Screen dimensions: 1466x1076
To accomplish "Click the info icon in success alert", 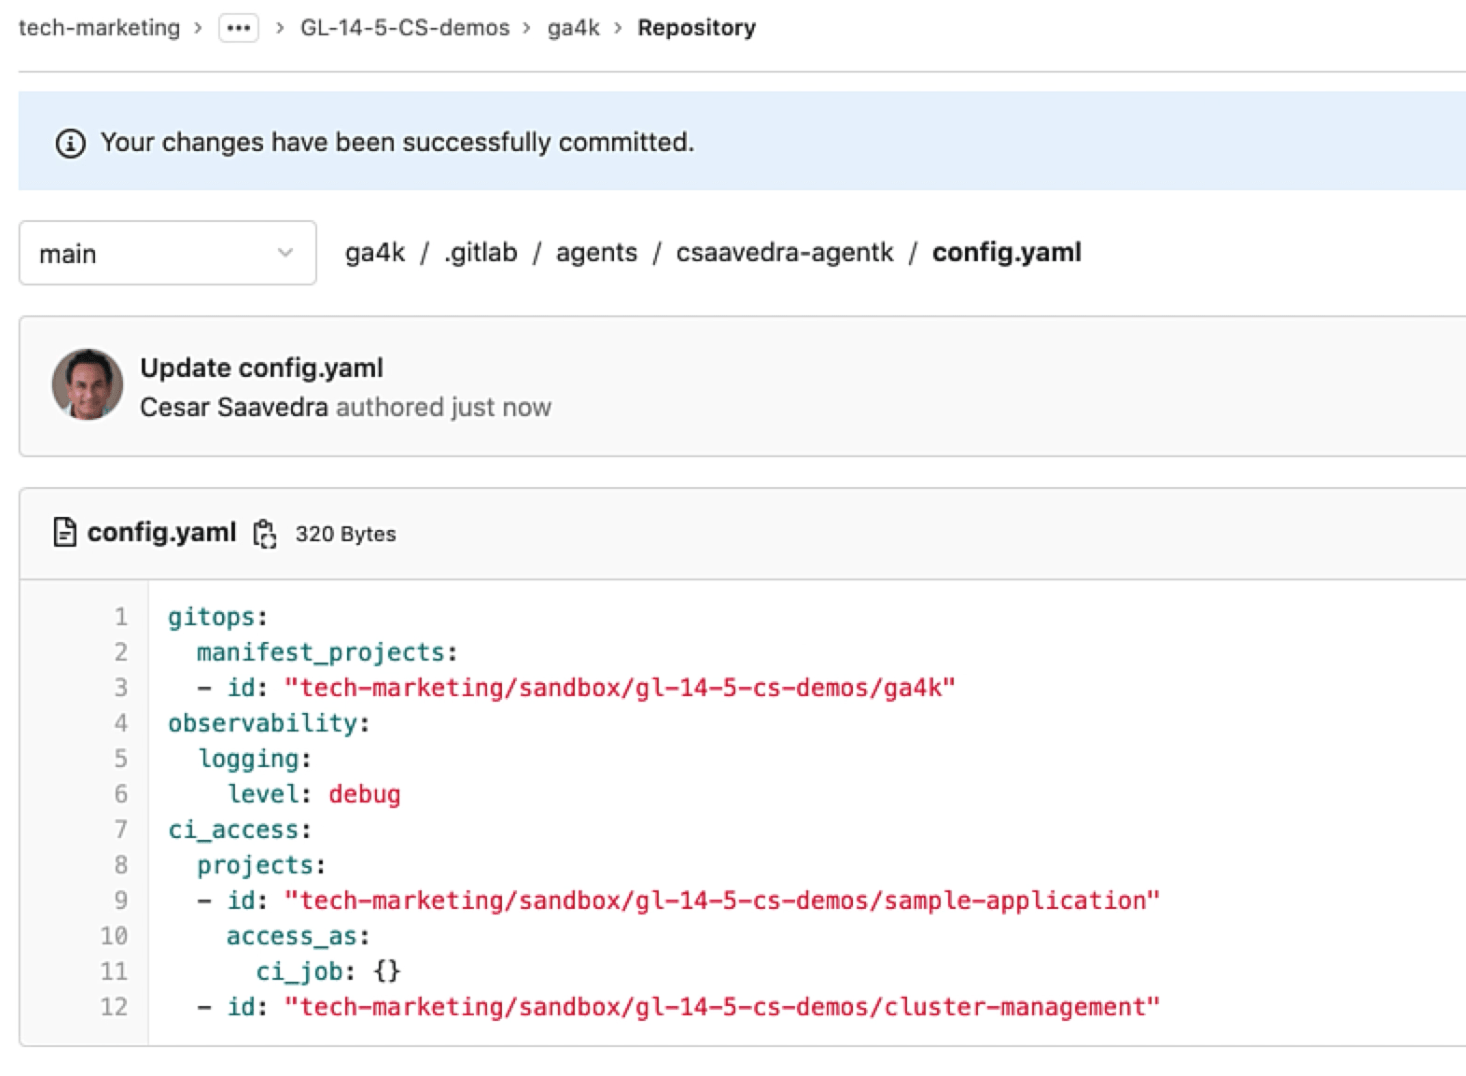I will (x=70, y=143).
